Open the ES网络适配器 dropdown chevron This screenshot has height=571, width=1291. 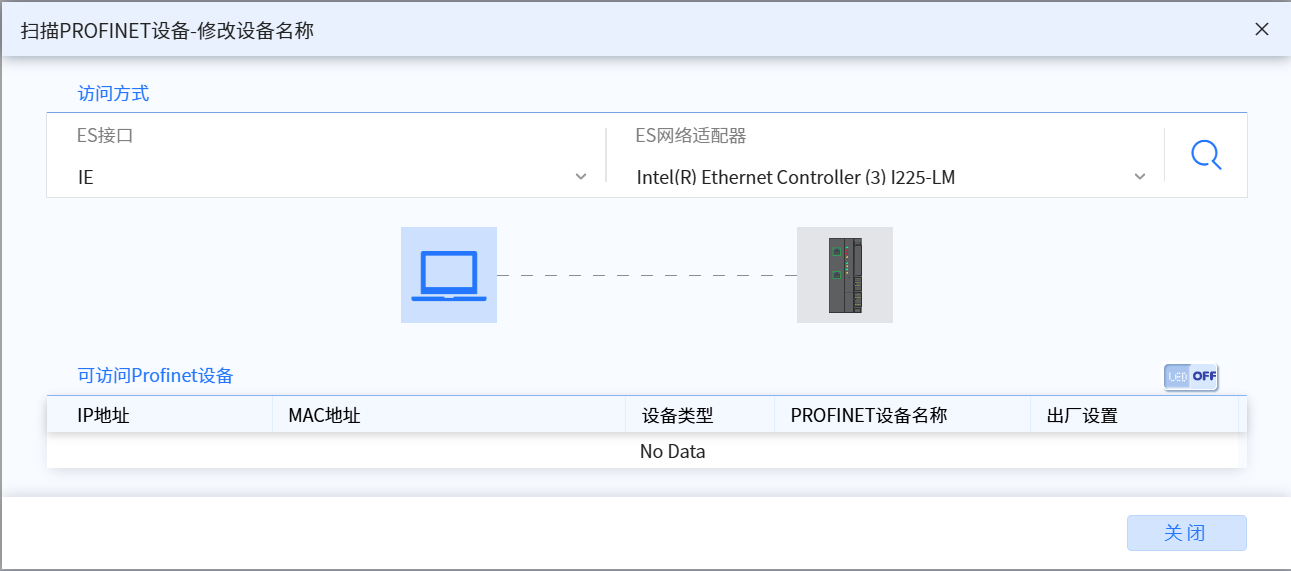(x=1139, y=177)
